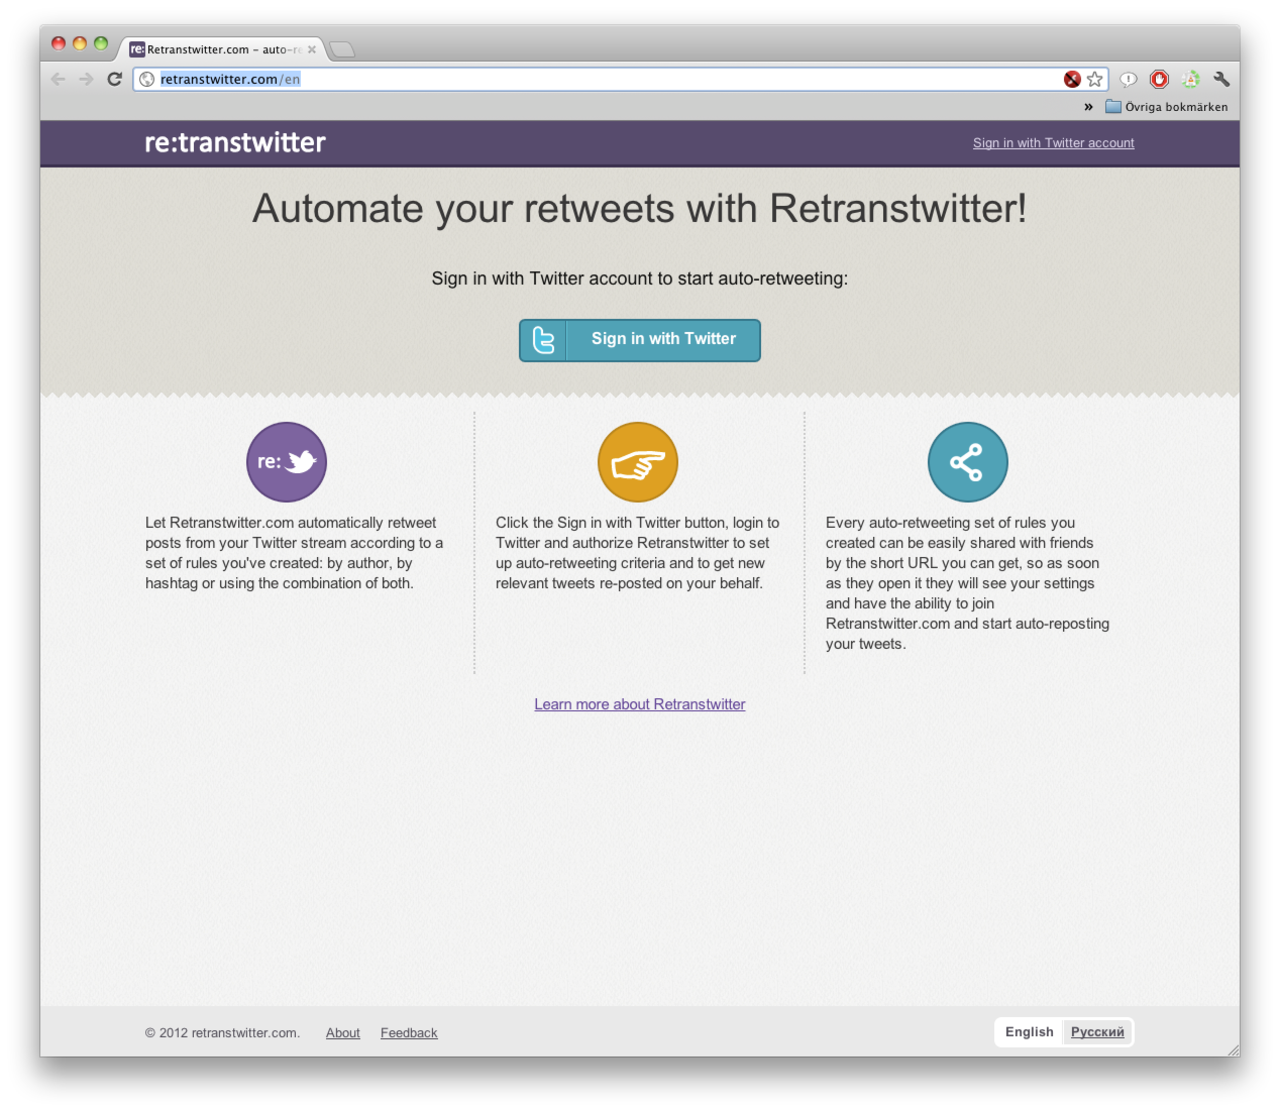This screenshot has width=1280, height=1112.
Task: Click the Automate your retweets heading
Action: [640, 209]
